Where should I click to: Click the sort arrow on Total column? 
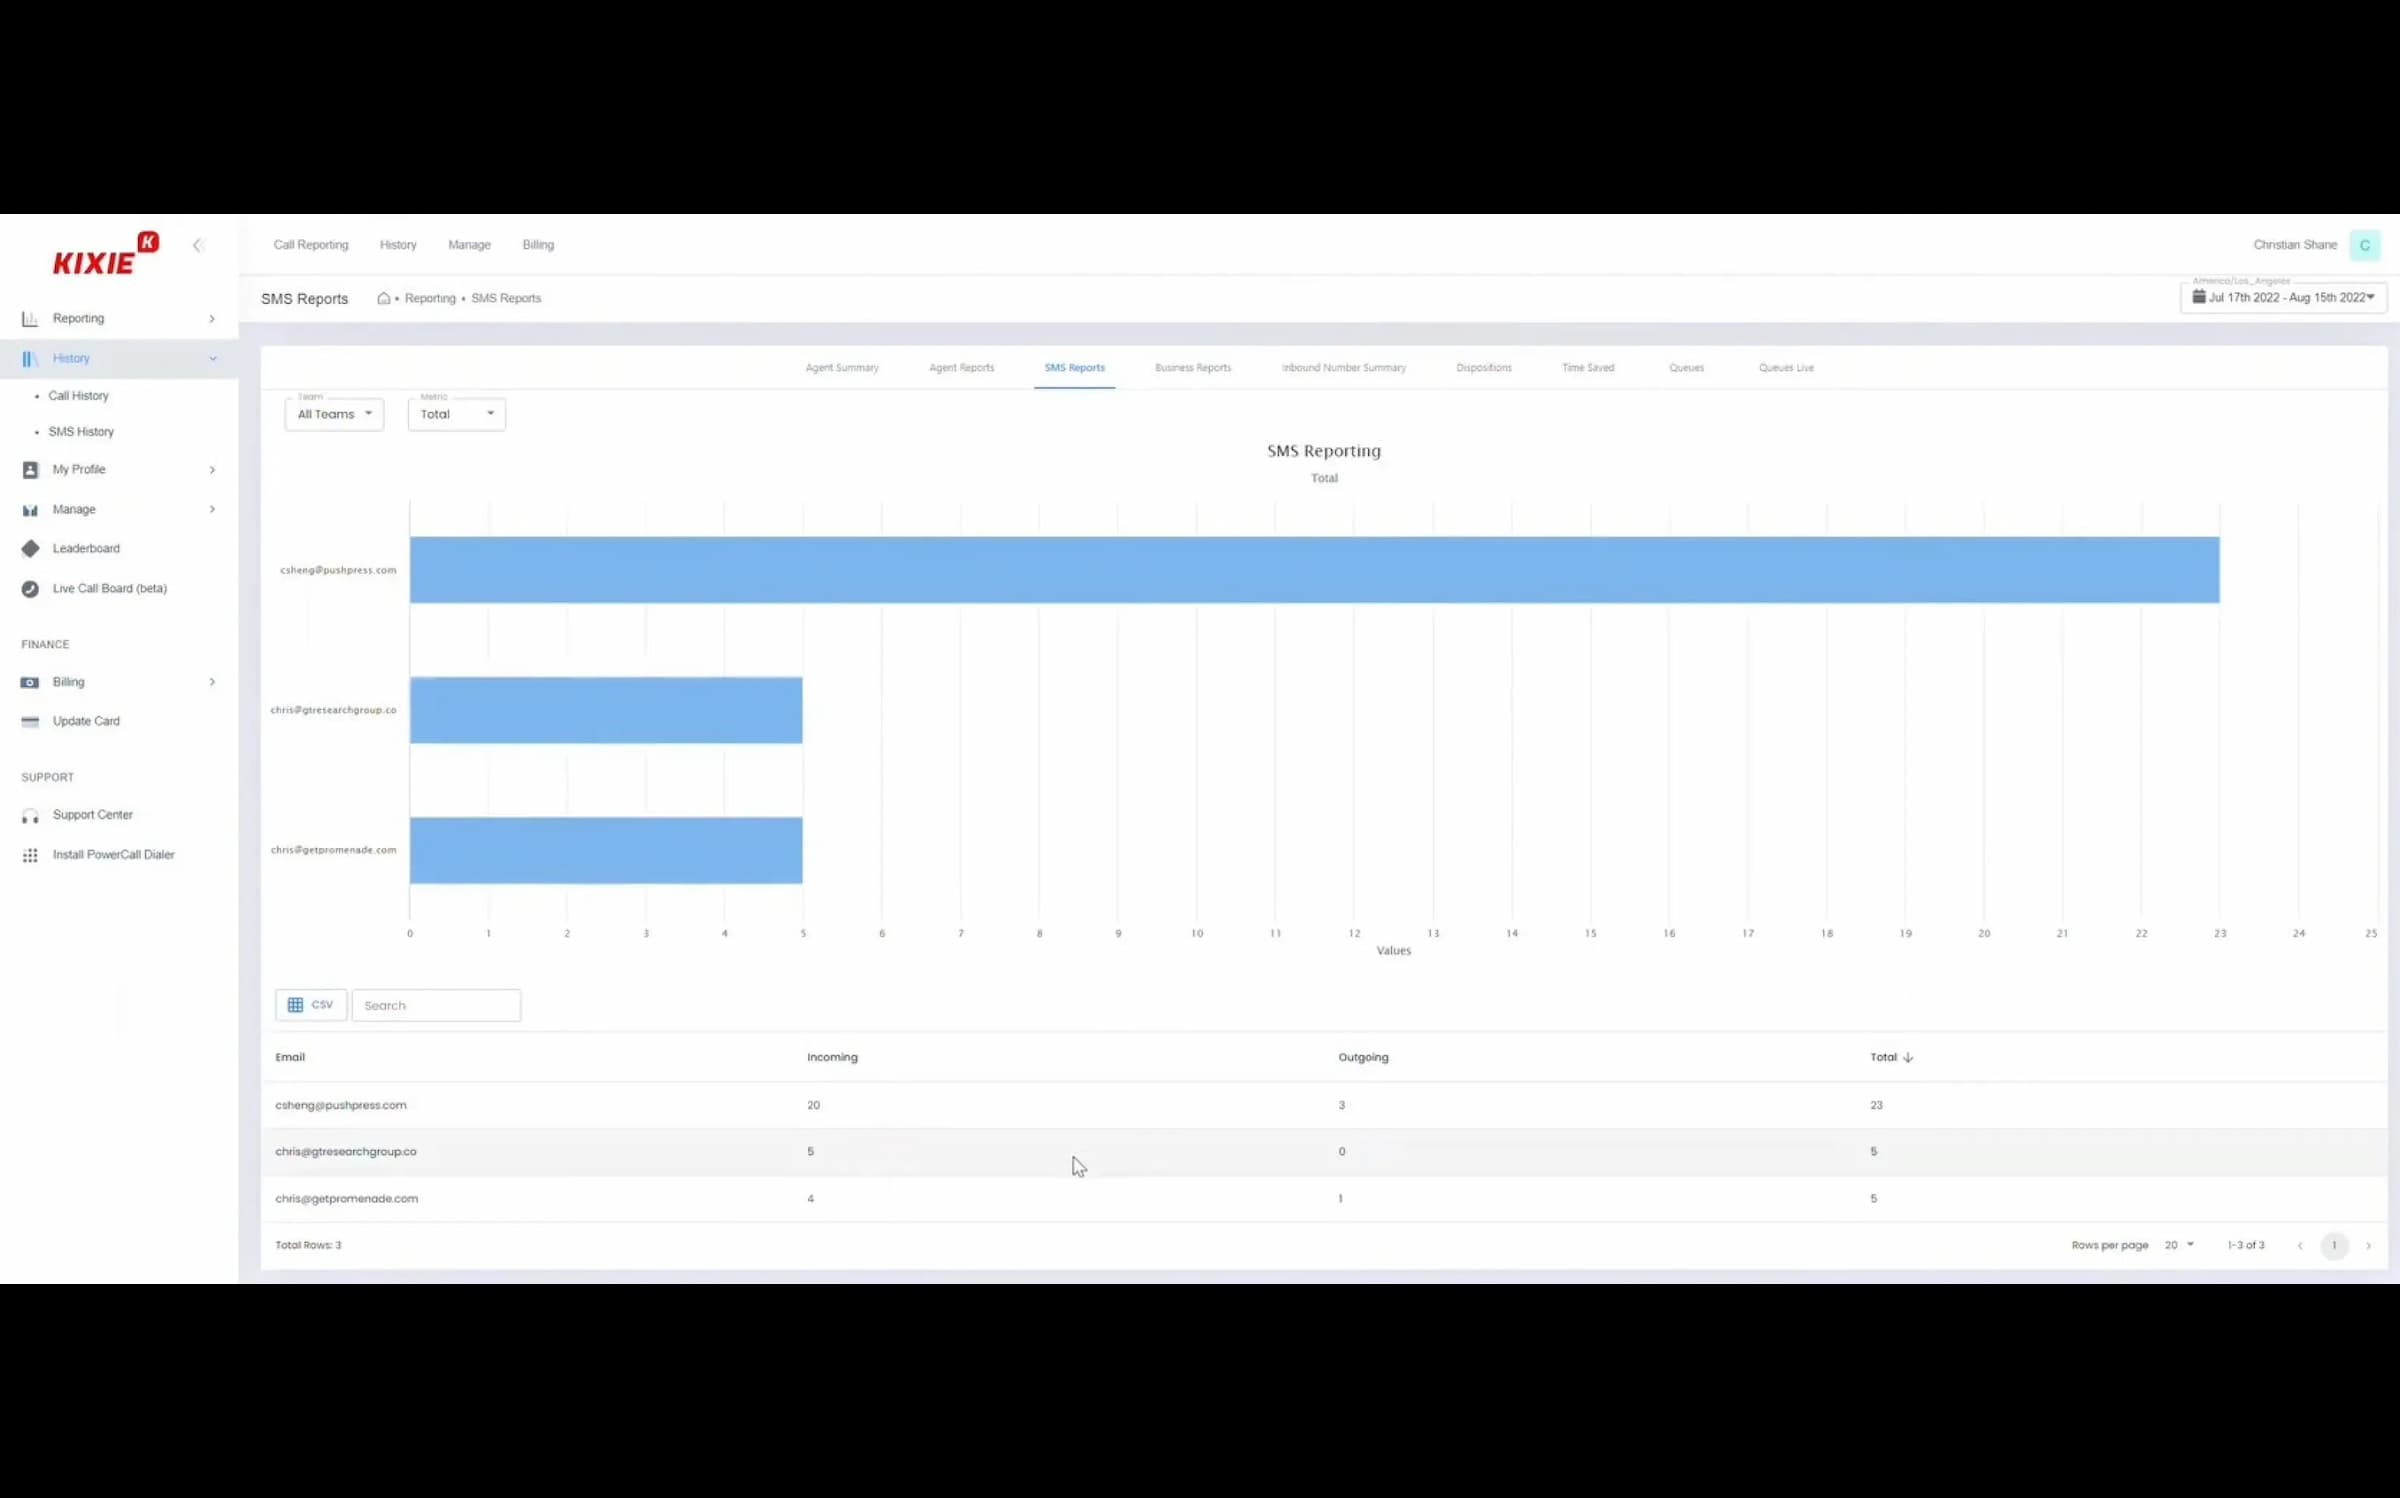(1908, 1057)
